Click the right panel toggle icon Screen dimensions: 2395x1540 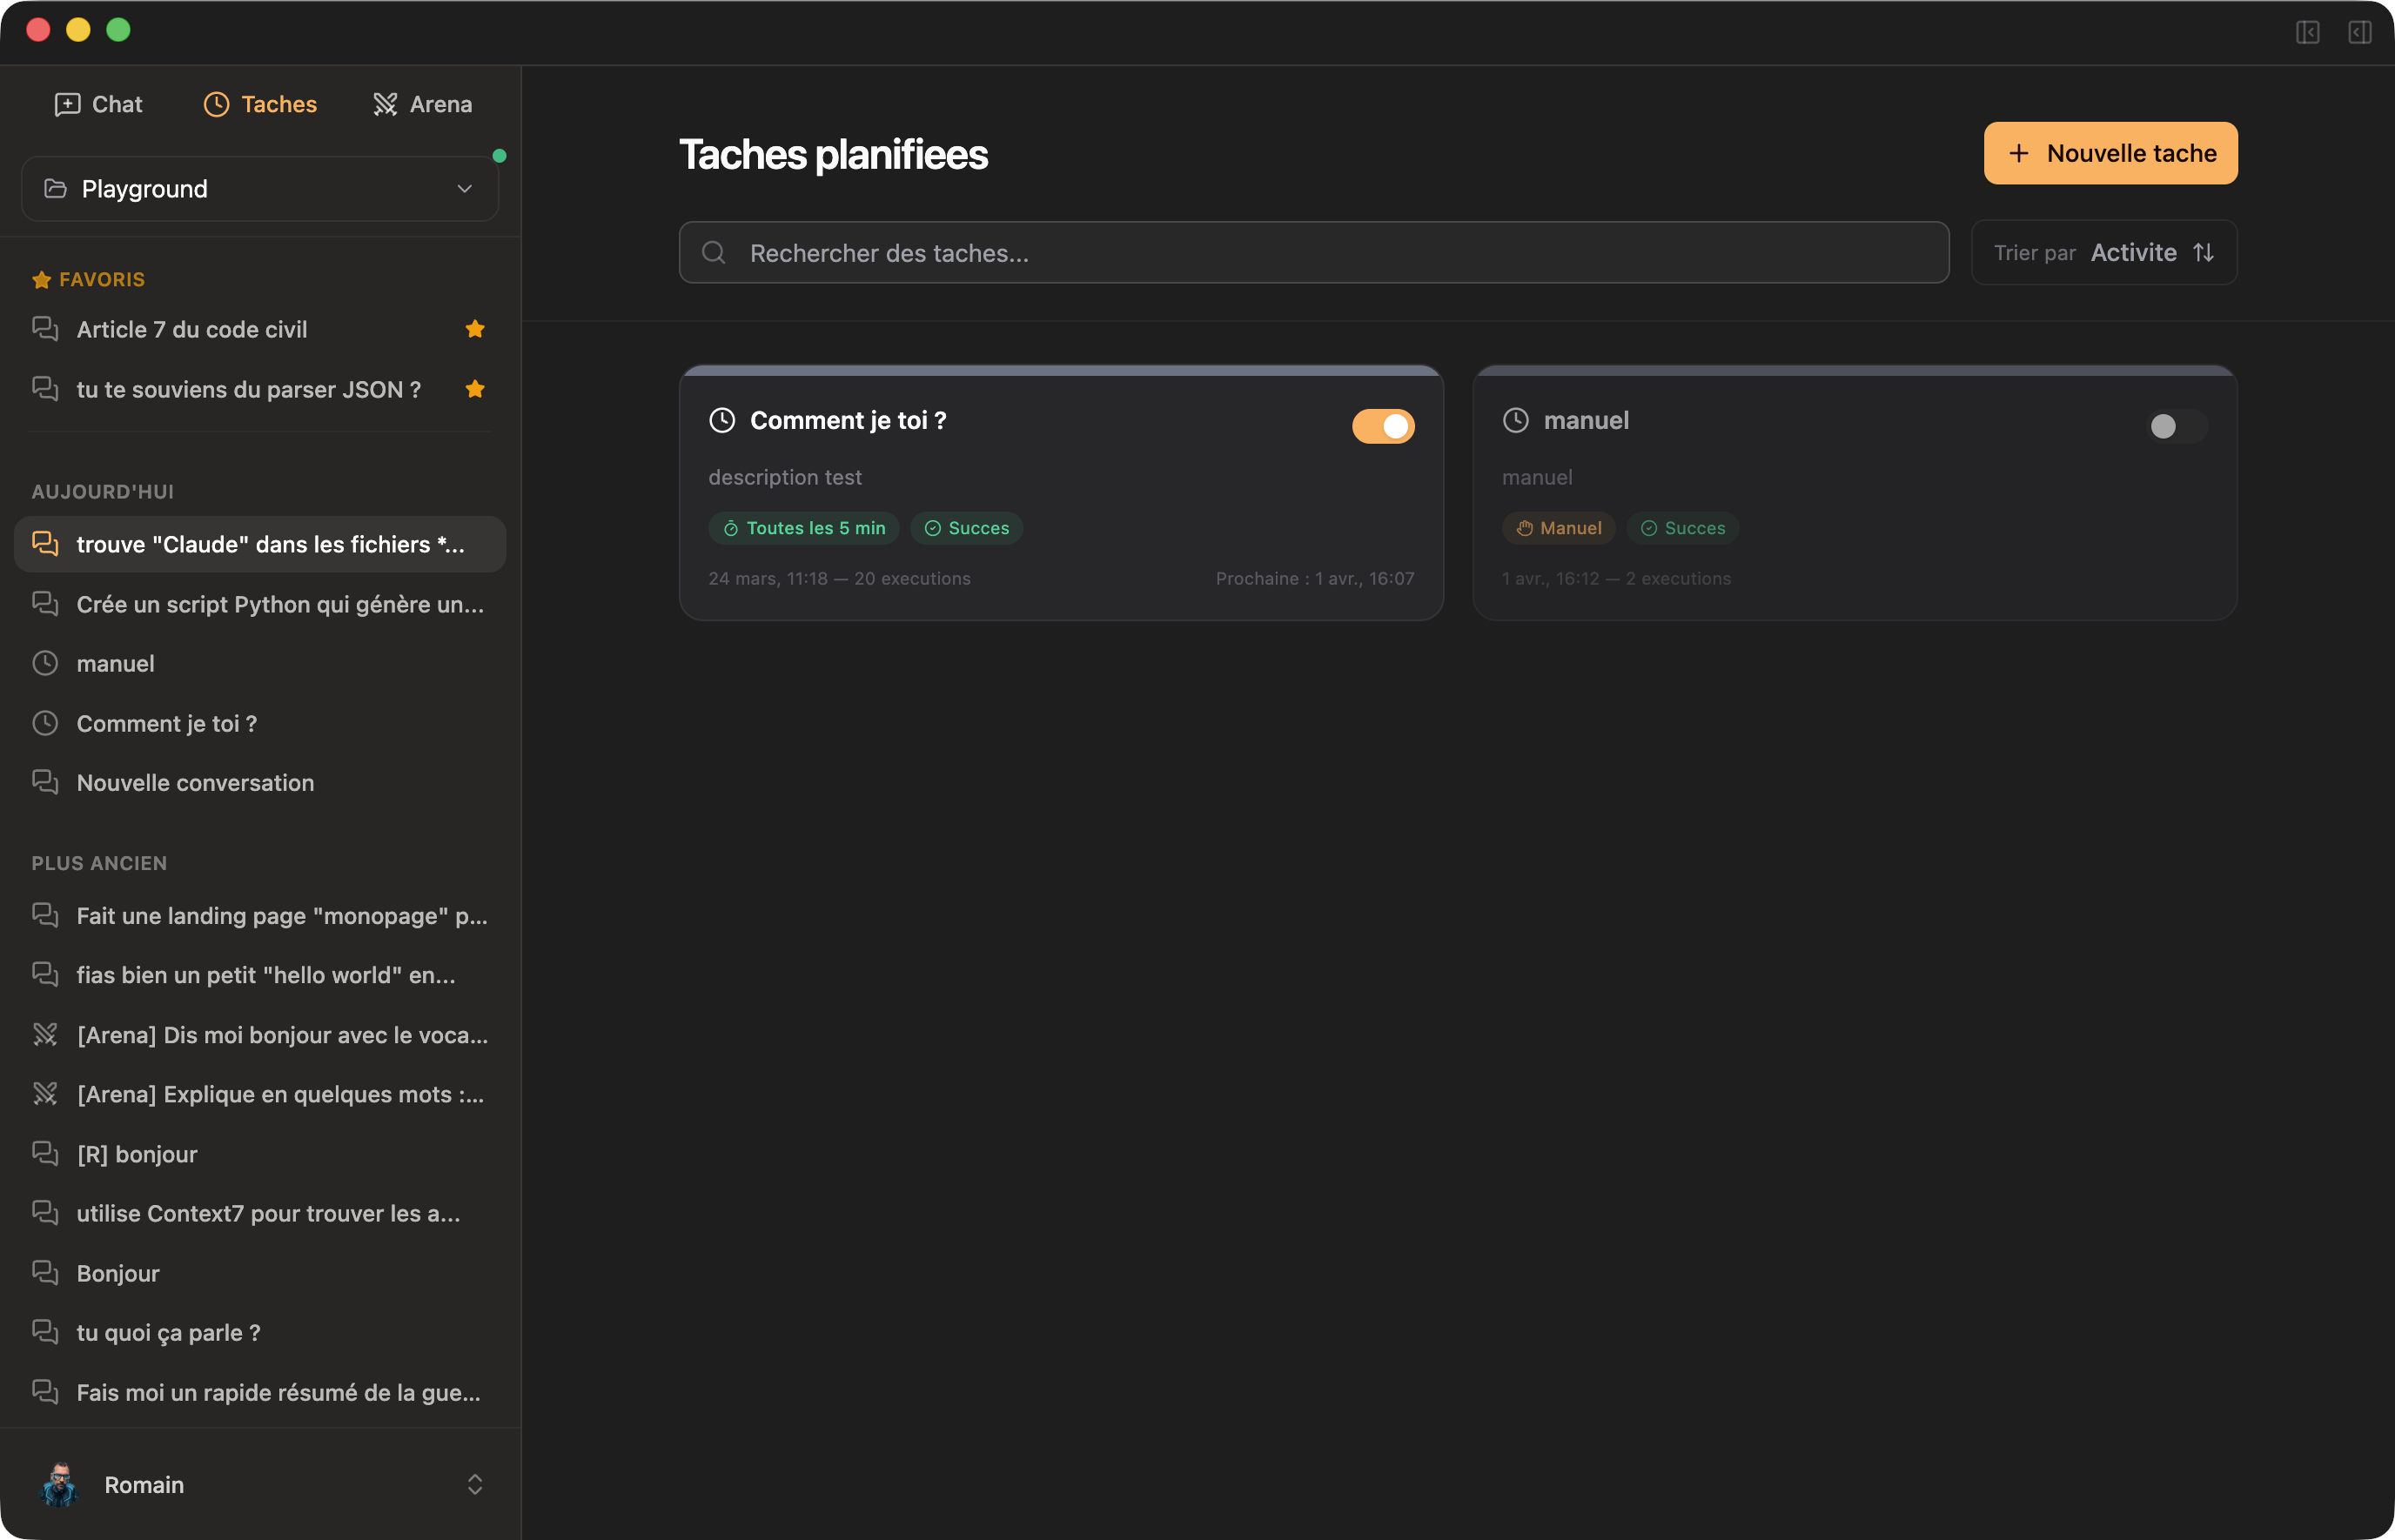[2360, 33]
